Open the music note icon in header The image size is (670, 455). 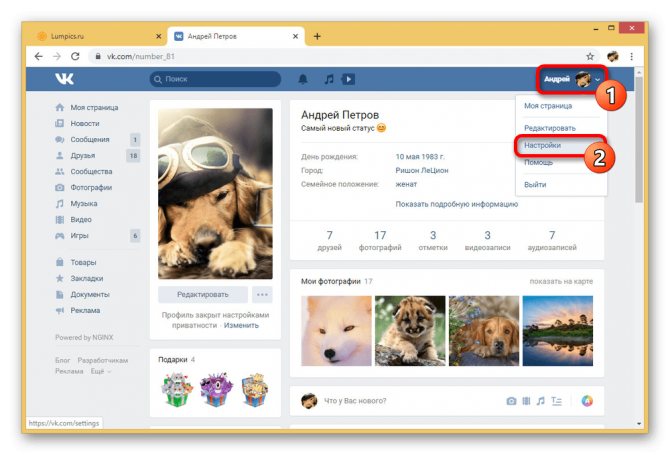click(x=329, y=79)
